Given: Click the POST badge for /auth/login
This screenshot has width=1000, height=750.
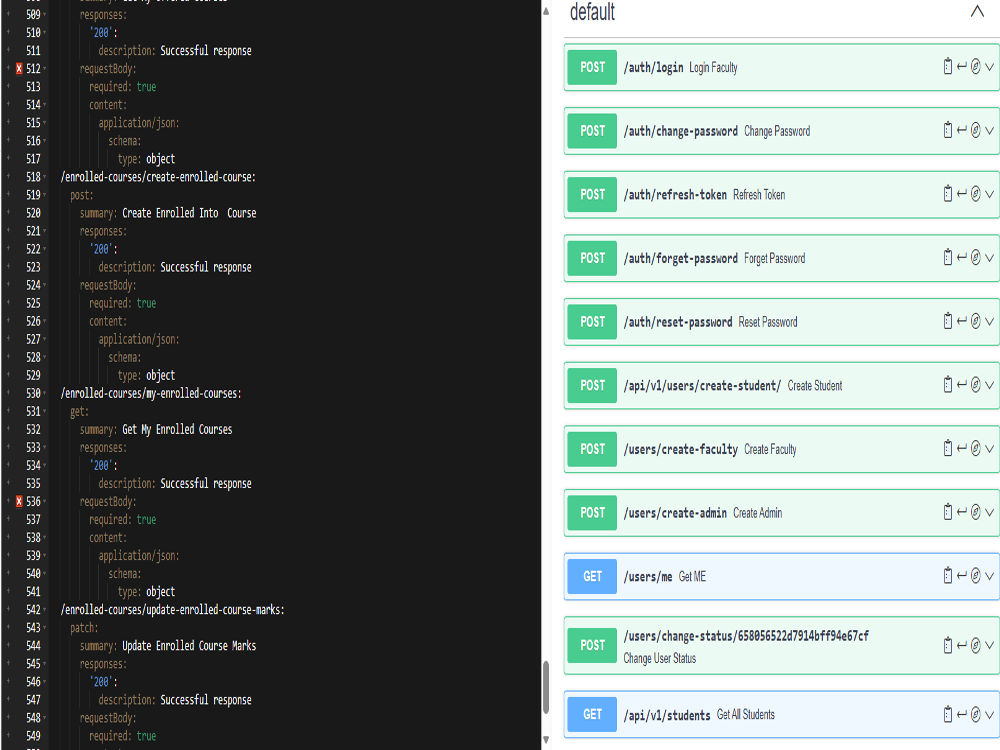Looking at the screenshot, I should 592,67.
